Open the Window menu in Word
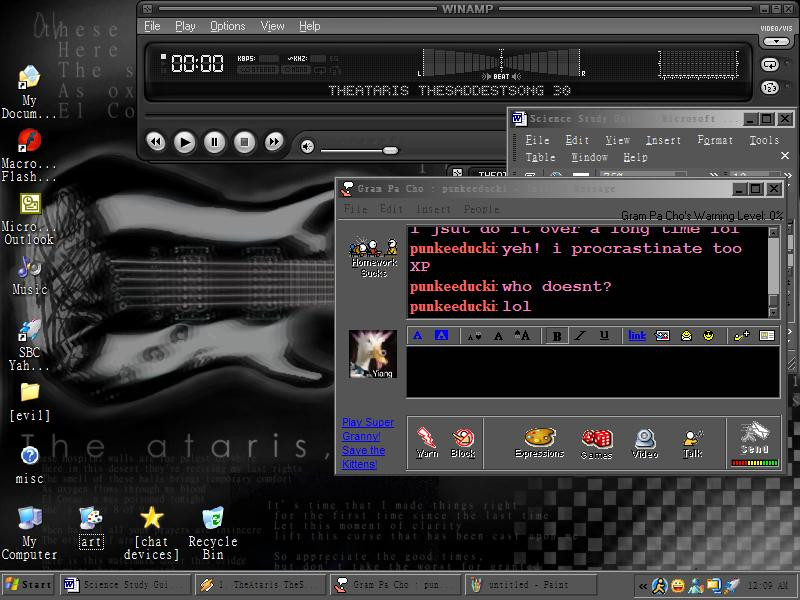800x600 pixels. [589, 158]
